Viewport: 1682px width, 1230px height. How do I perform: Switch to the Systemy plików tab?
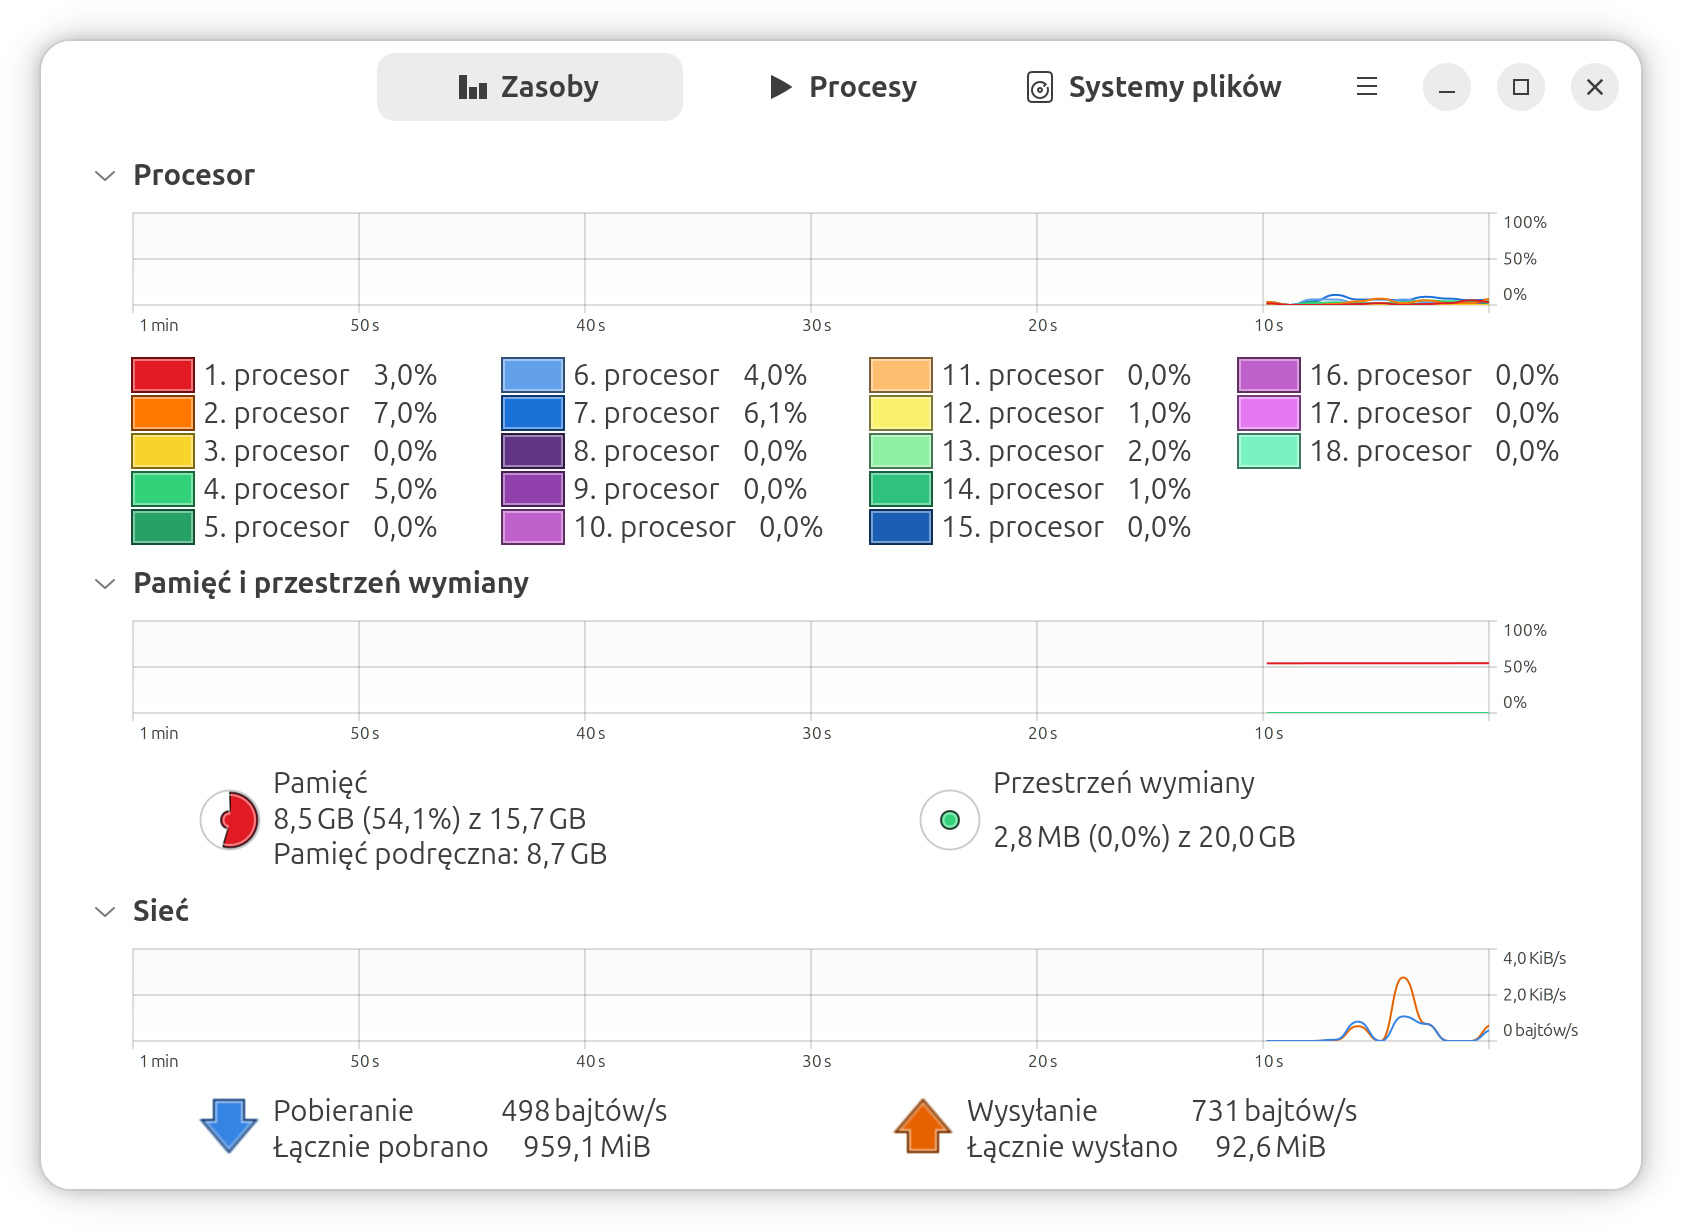(1153, 87)
